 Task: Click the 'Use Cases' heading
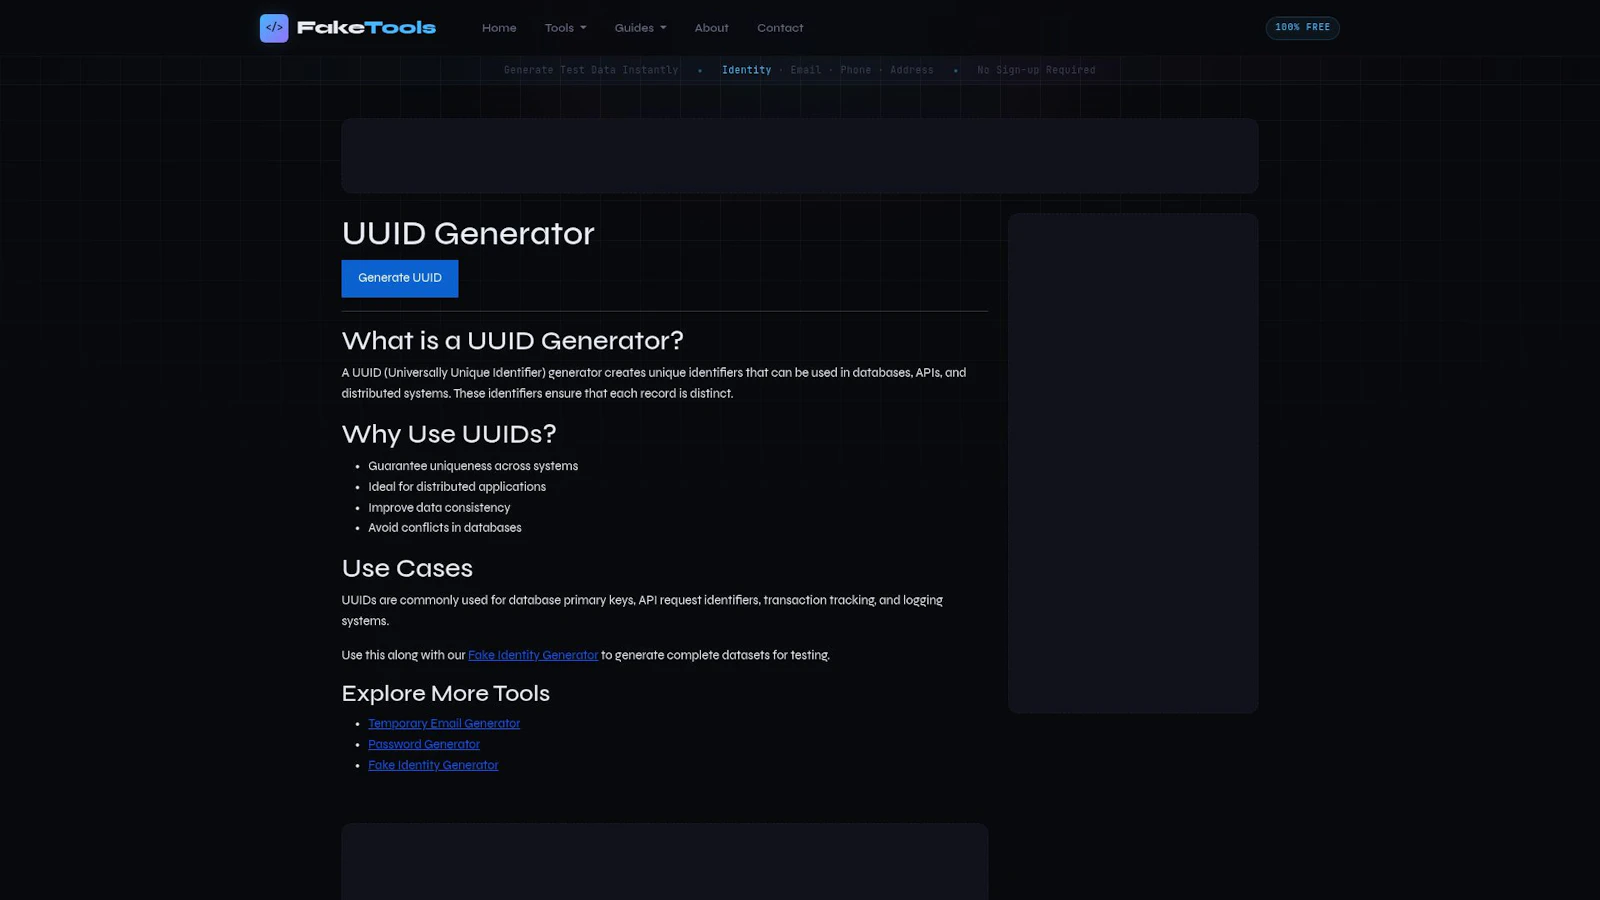[x=407, y=568]
